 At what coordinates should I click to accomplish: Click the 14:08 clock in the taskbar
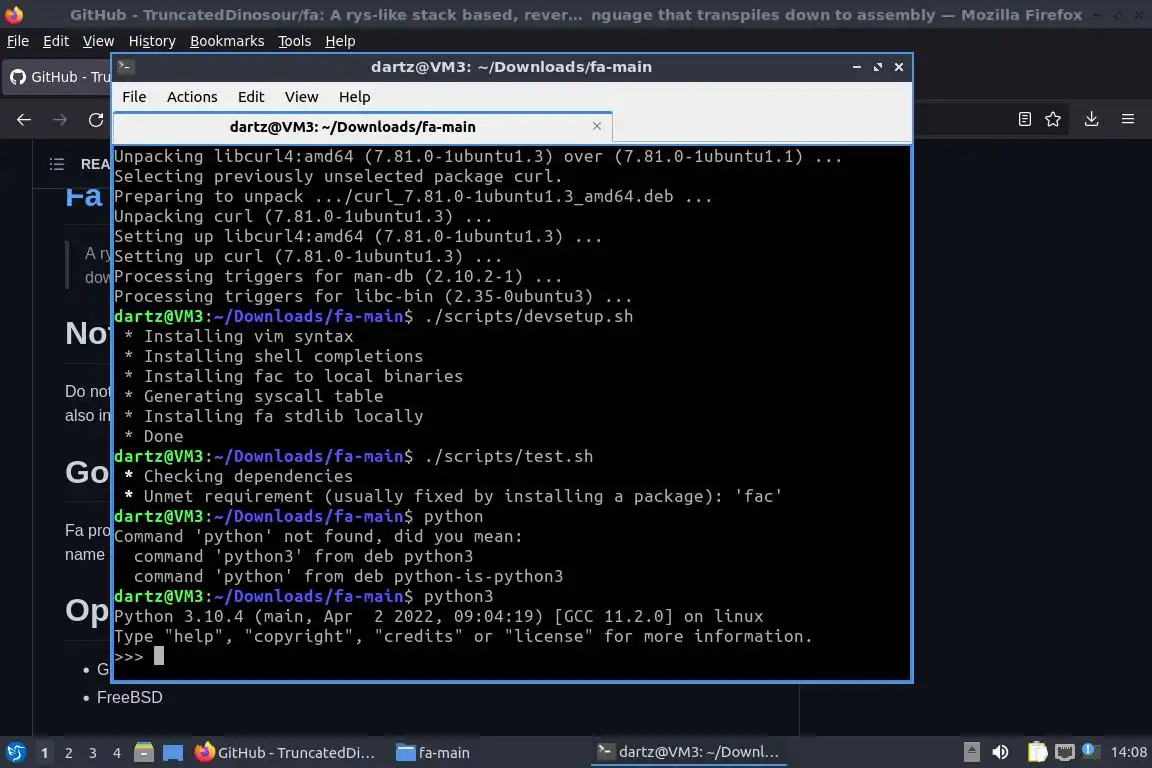point(1128,752)
